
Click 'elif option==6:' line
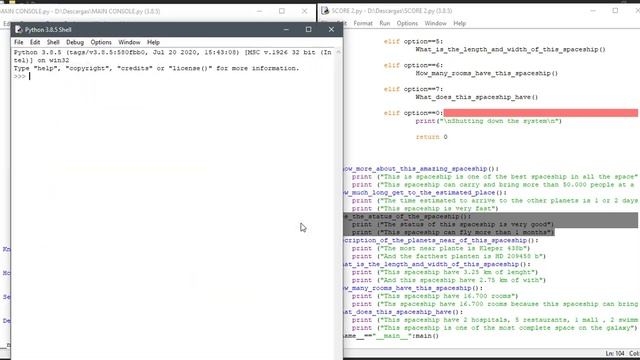pyautogui.click(x=413, y=65)
